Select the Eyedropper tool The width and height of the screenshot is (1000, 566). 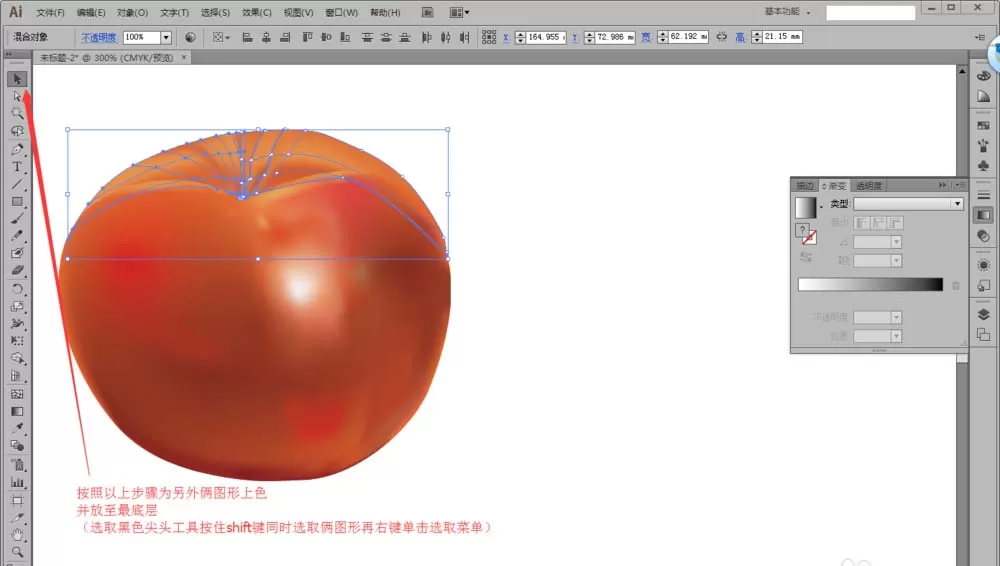pos(17,428)
